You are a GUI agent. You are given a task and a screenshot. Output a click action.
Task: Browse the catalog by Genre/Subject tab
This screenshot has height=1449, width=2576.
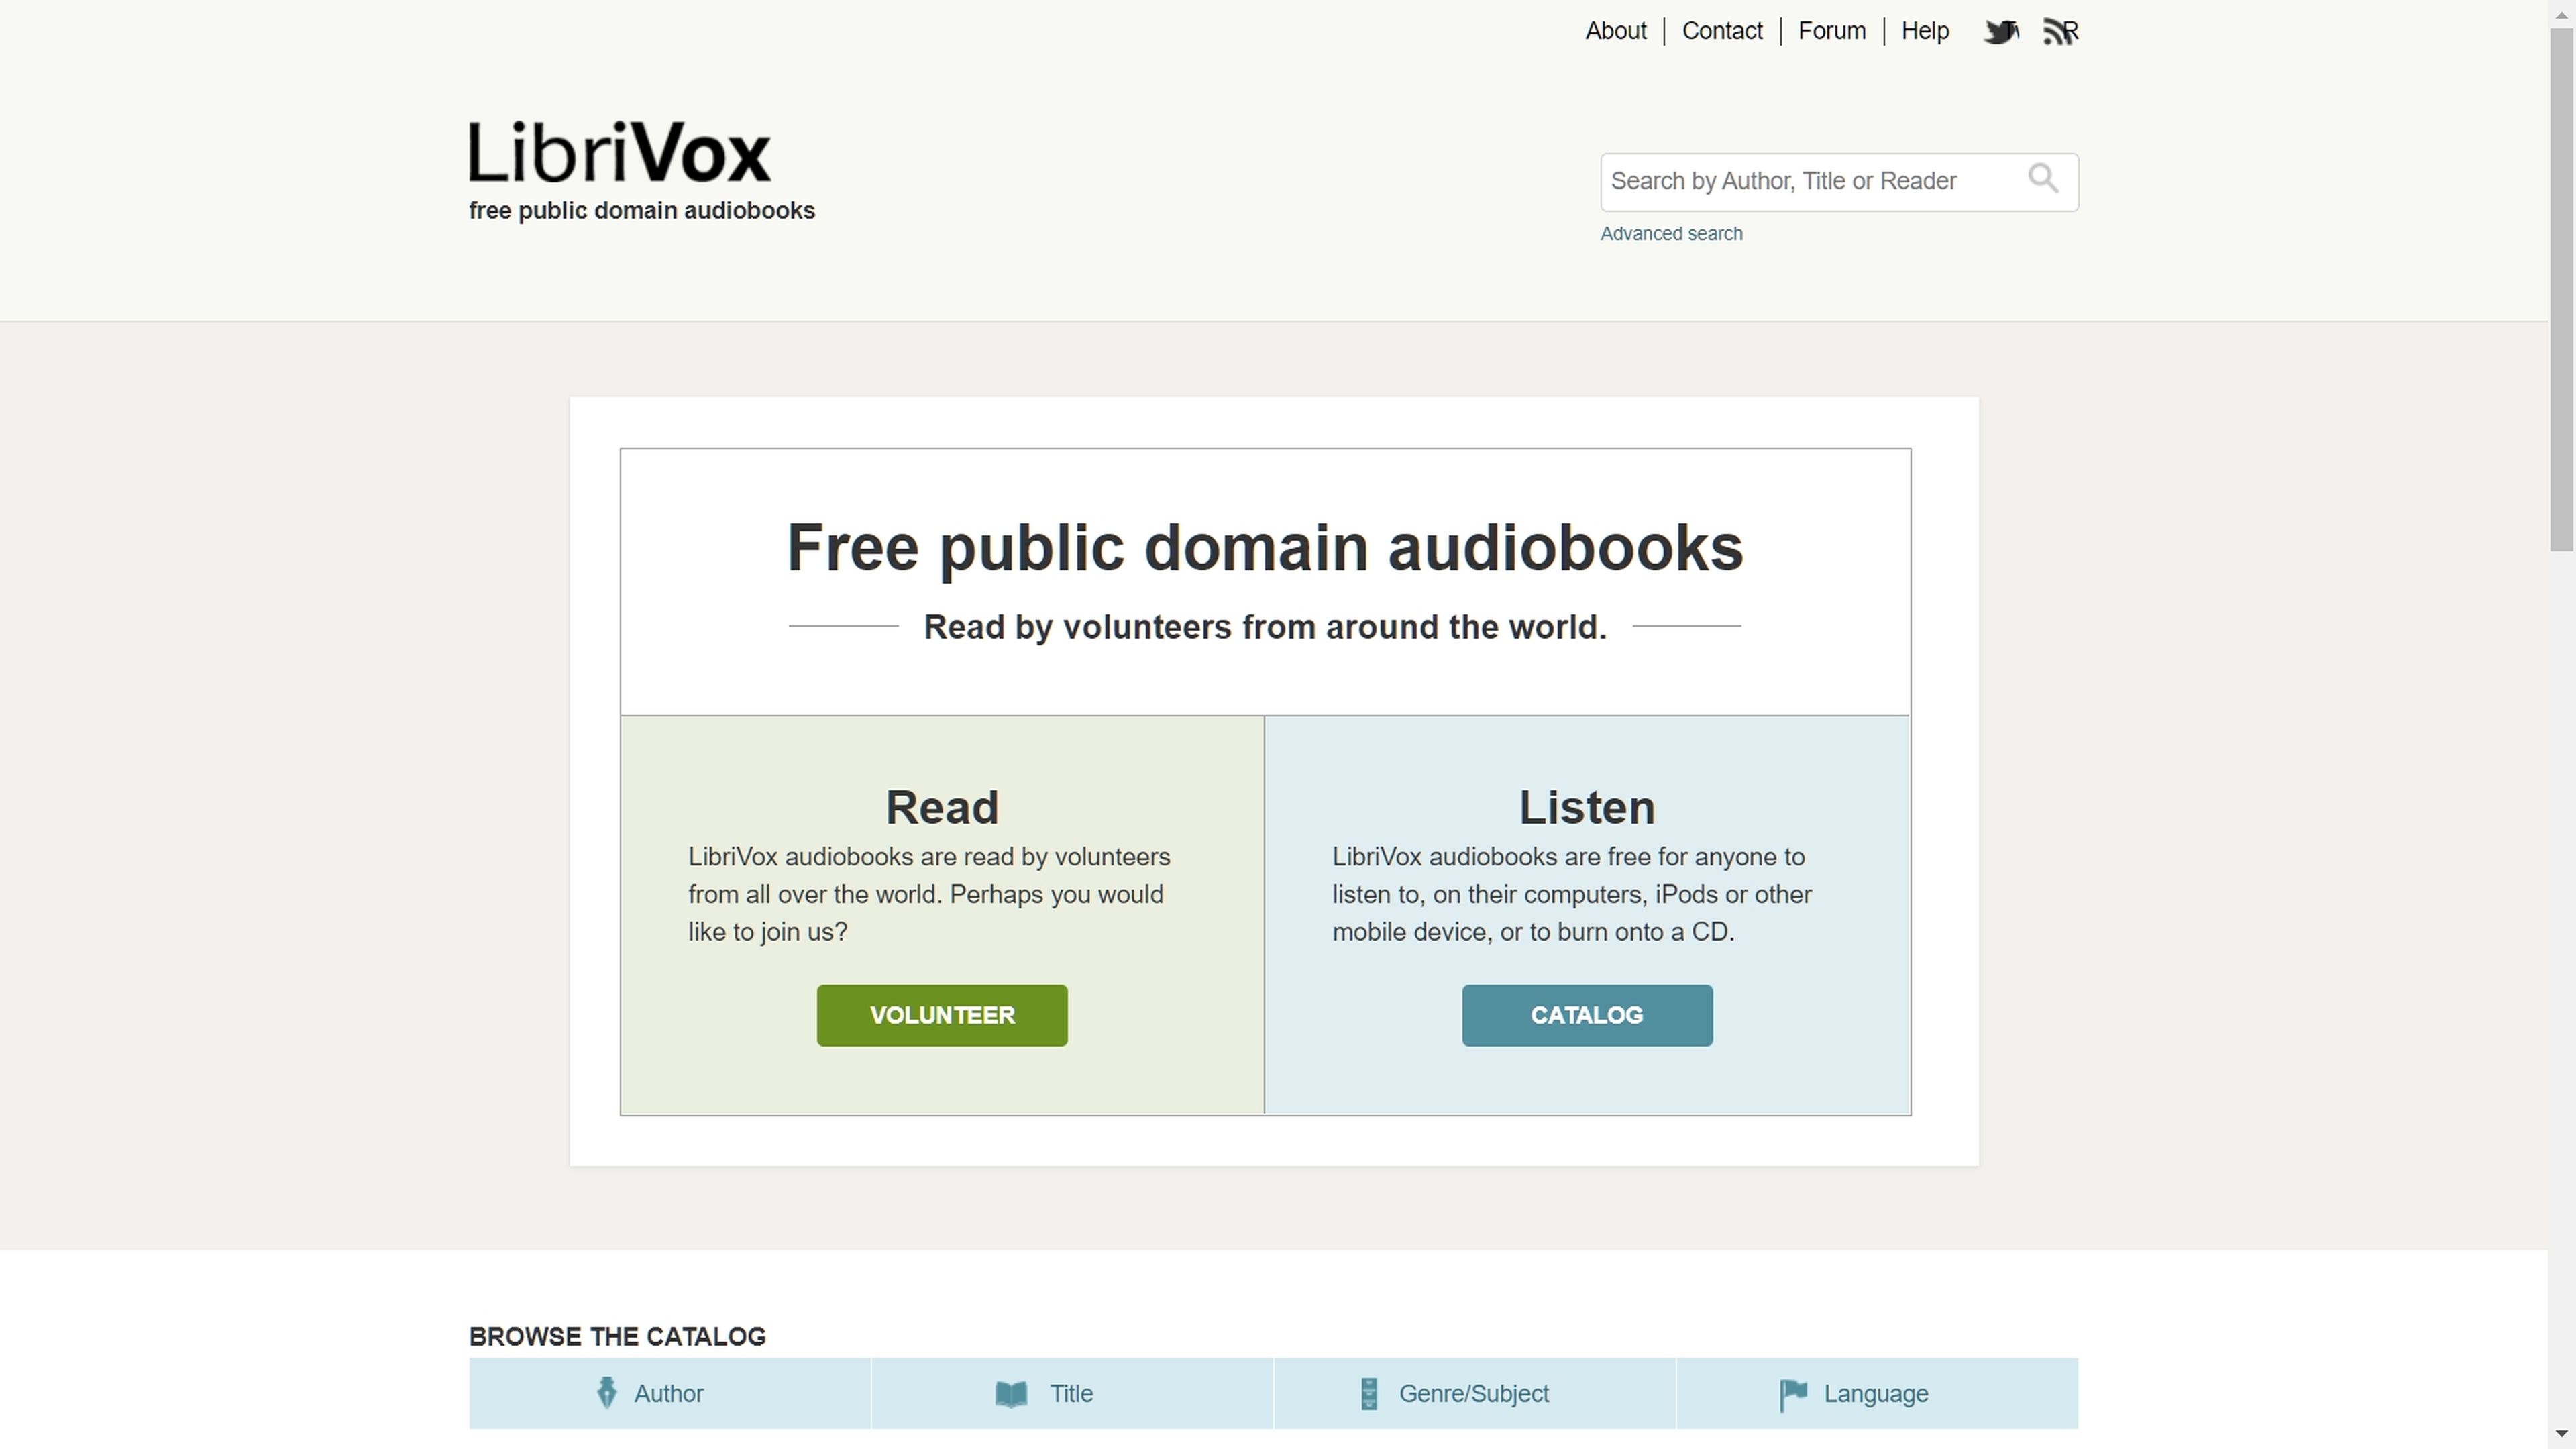[x=1474, y=1393]
